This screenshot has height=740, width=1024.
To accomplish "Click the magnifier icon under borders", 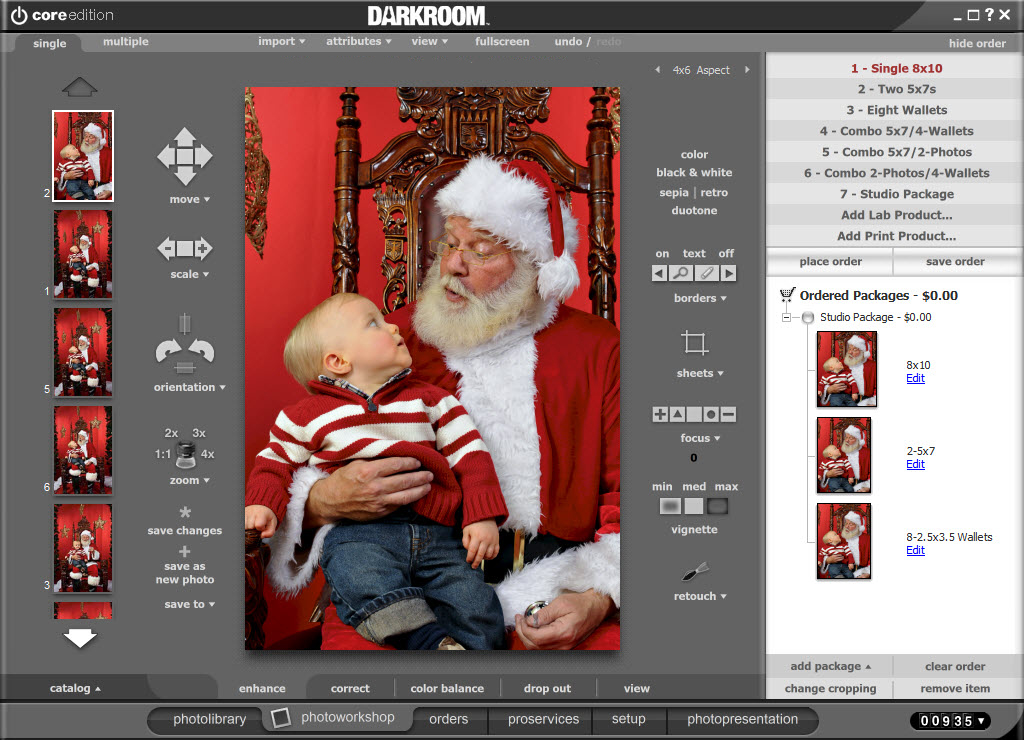I will click(682, 272).
